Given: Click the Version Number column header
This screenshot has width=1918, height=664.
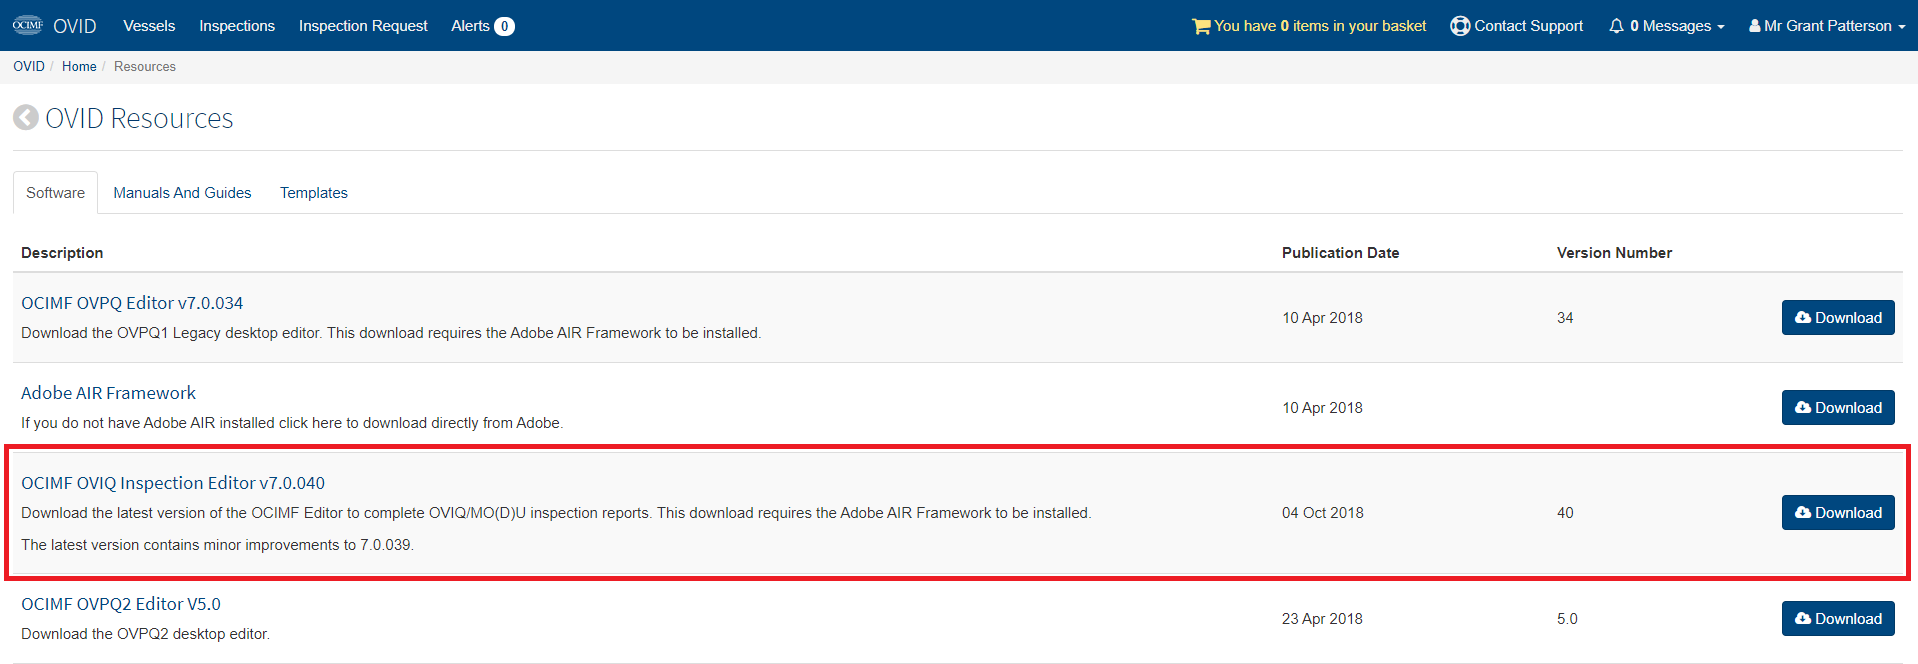Looking at the screenshot, I should (x=1614, y=252).
